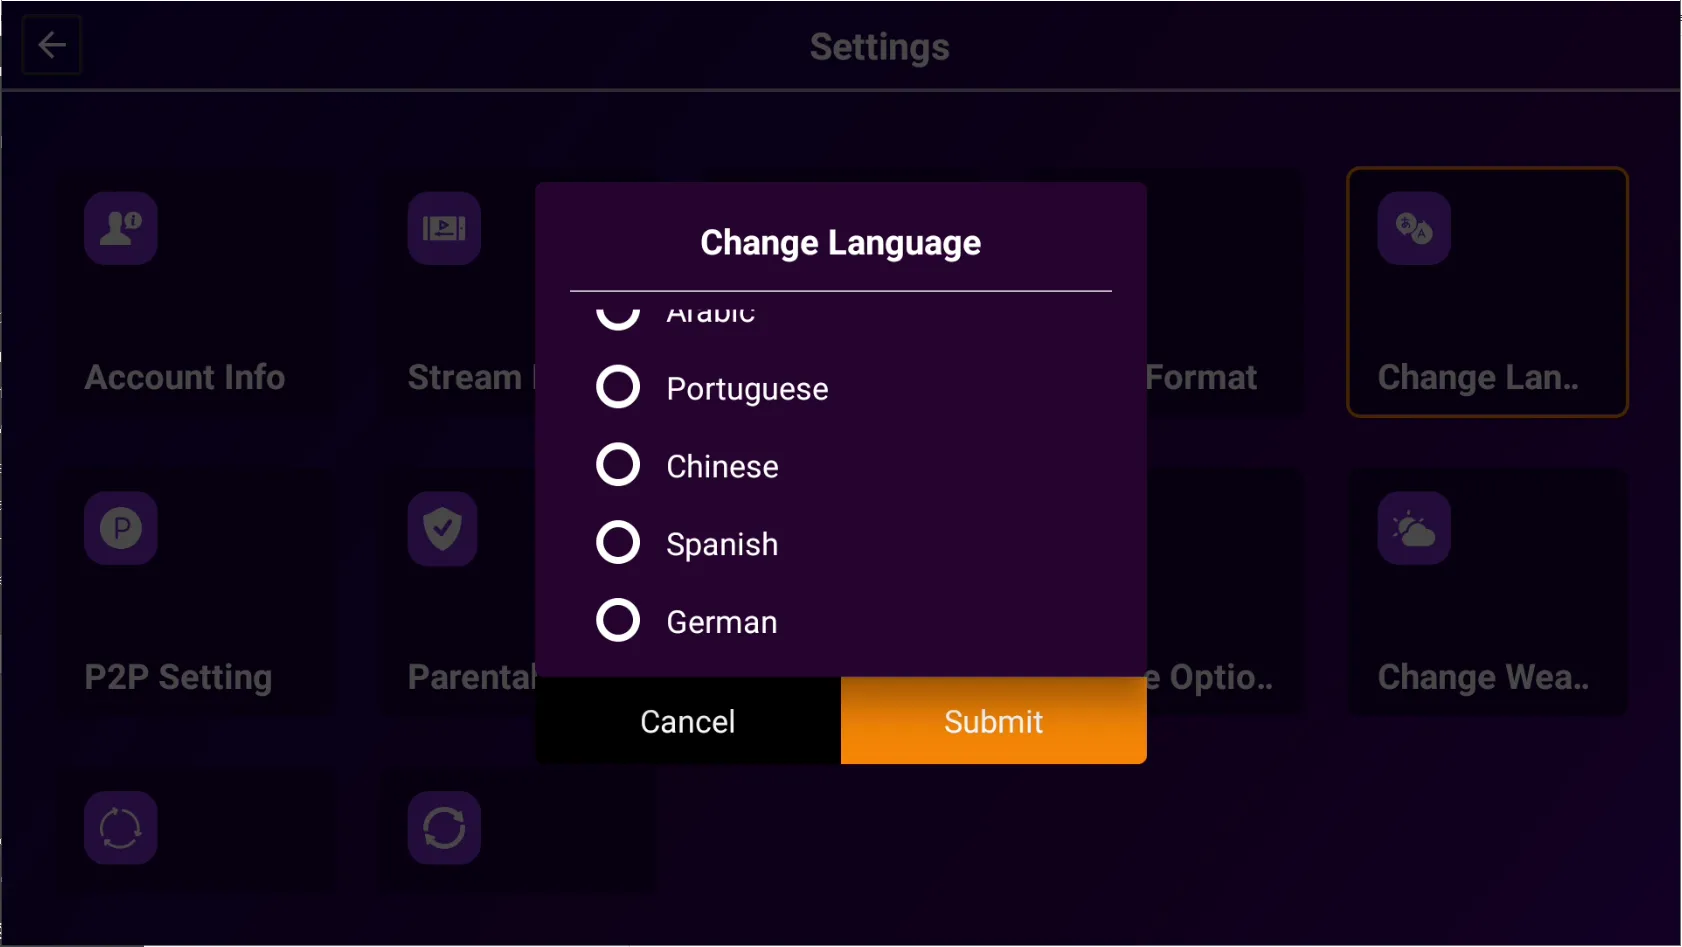Open the P2P Setting icon
Image resolution: width=1682 pixels, height=947 pixels.
pos(121,528)
